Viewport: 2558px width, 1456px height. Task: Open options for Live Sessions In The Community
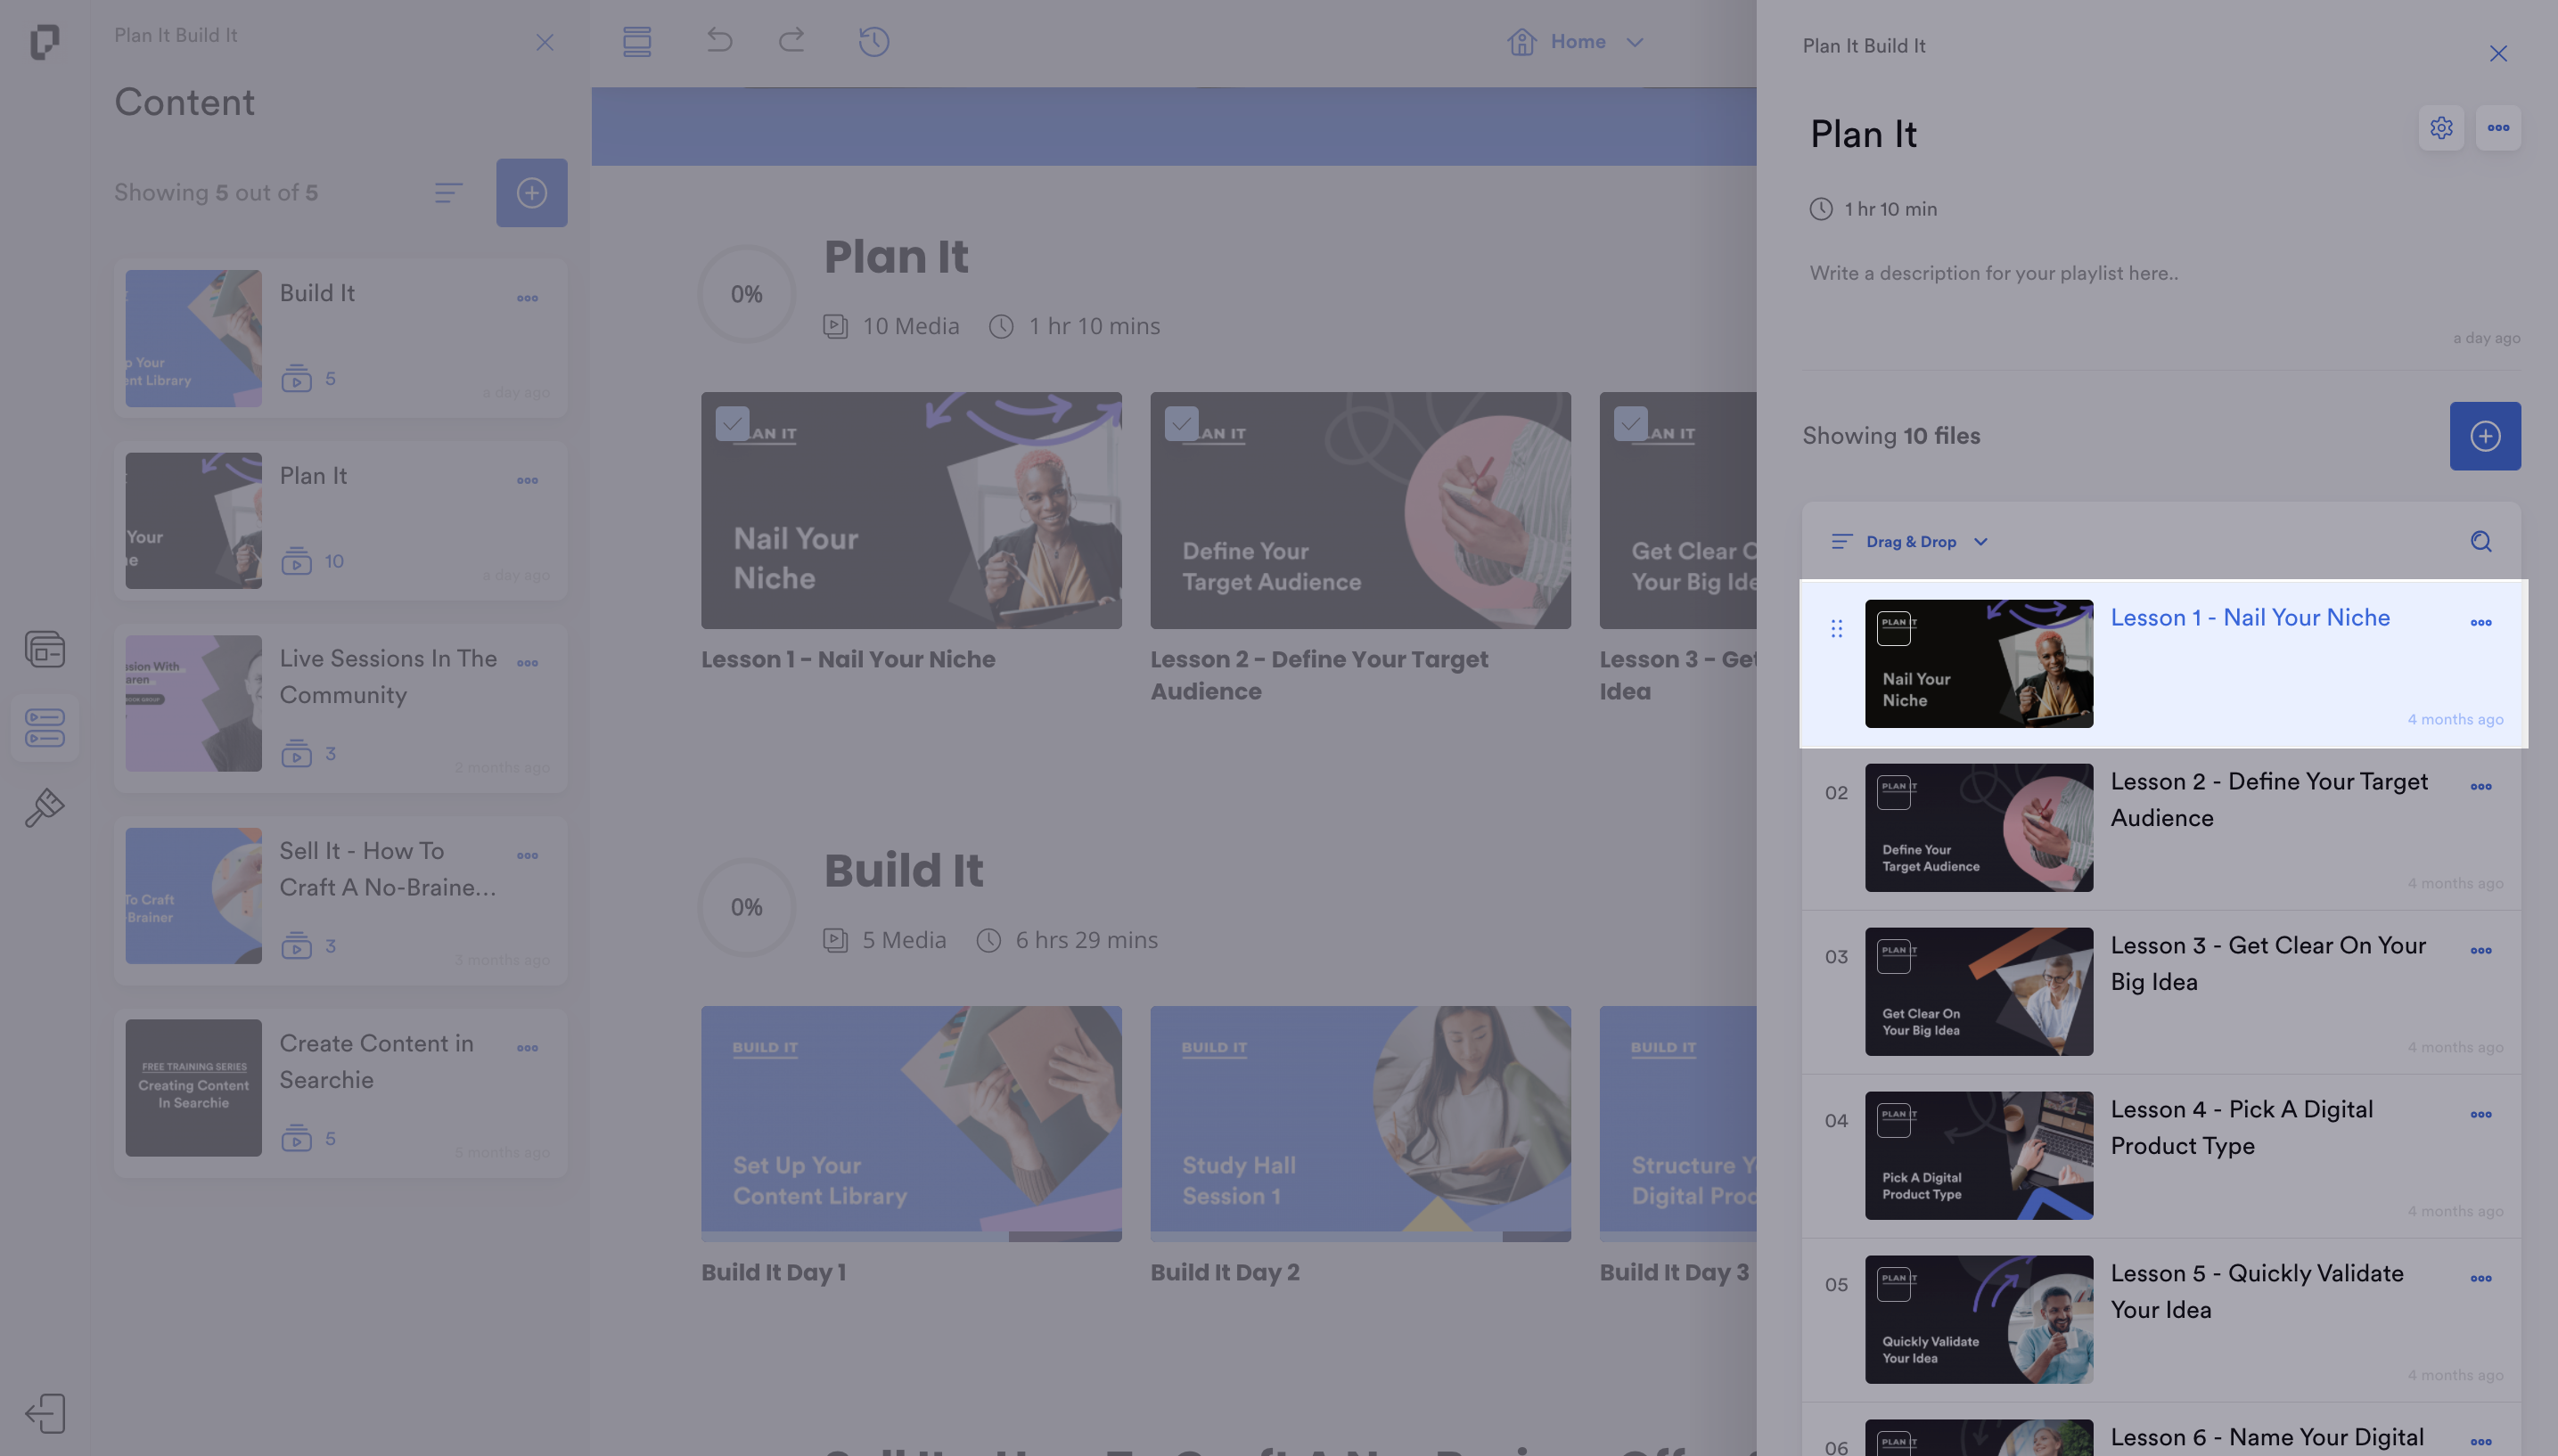(527, 663)
